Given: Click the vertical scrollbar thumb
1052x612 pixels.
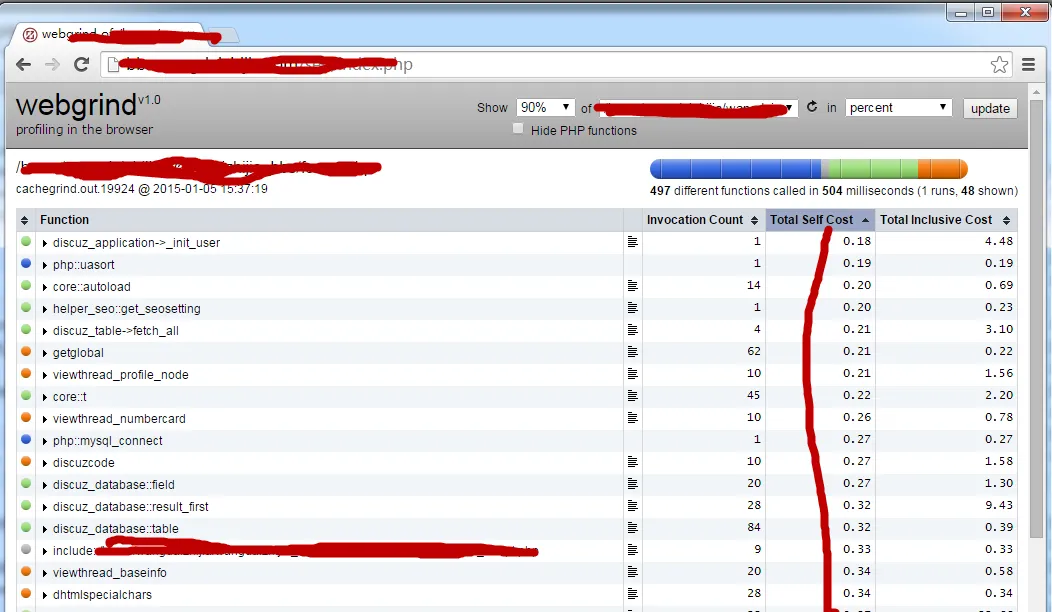Looking at the screenshot, I should coord(1036,319).
